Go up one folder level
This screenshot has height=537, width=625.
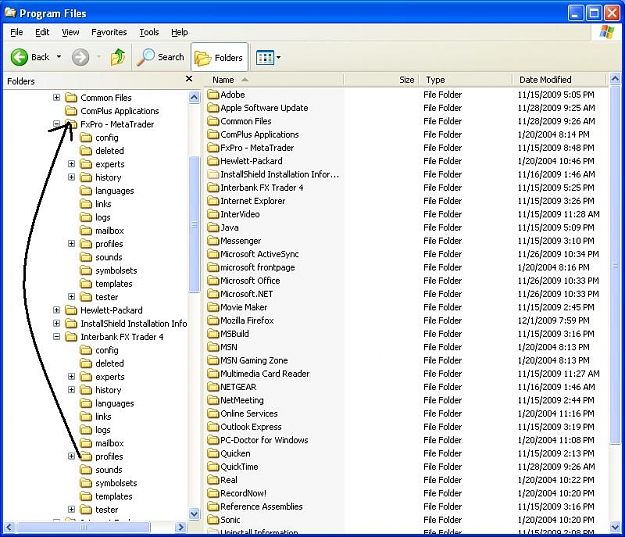coord(118,57)
